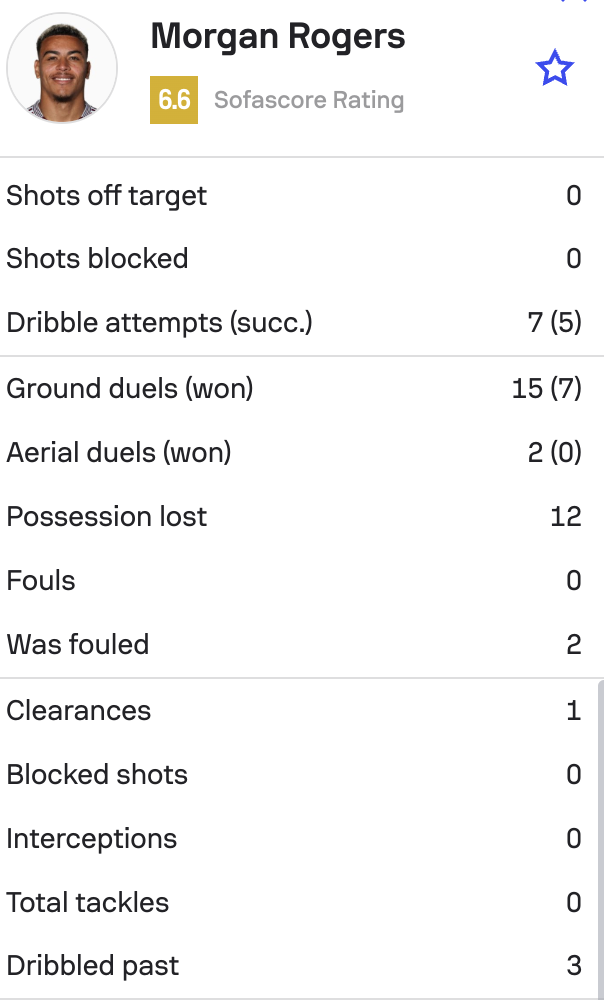The width and height of the screenshot is (604, 1000).
Task: Select the Shots blocked stat row
Action: (x=302, y=259)
